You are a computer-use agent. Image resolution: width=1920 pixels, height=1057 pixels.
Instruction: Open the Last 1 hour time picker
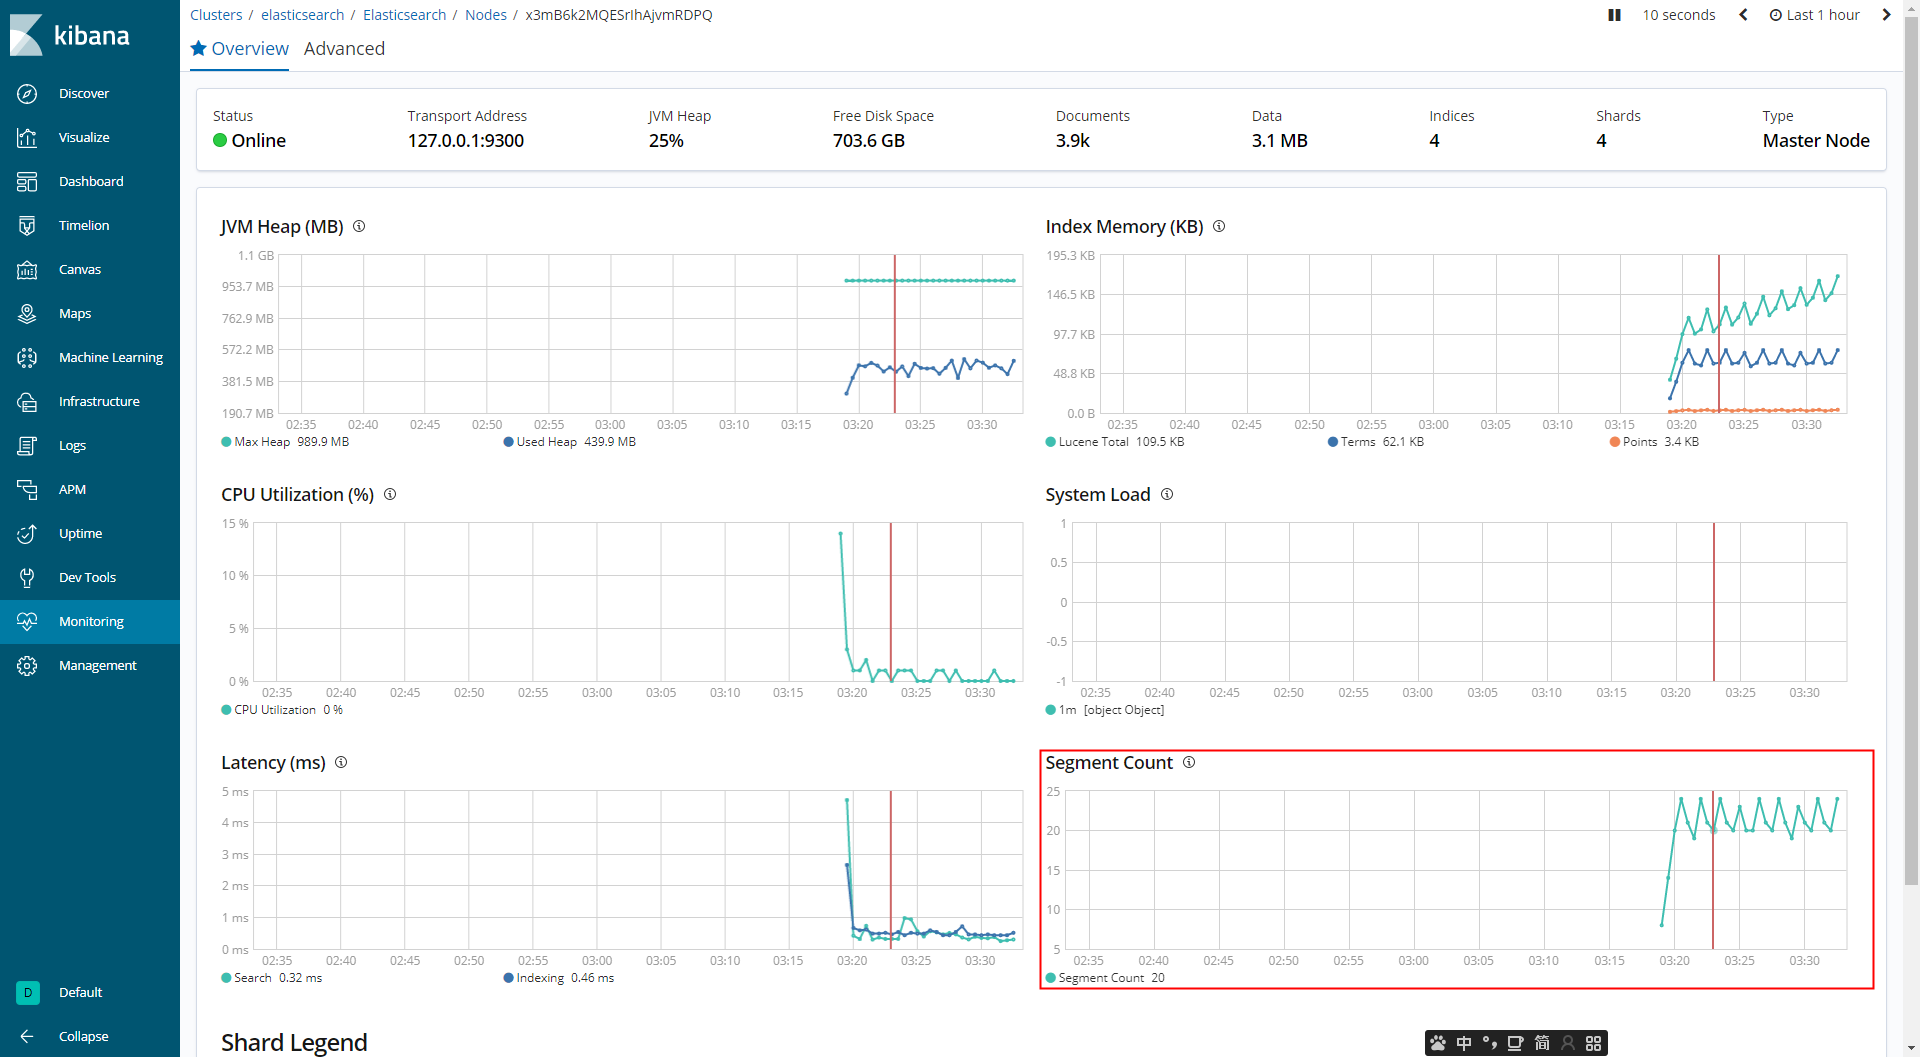tap(1814, 15)
